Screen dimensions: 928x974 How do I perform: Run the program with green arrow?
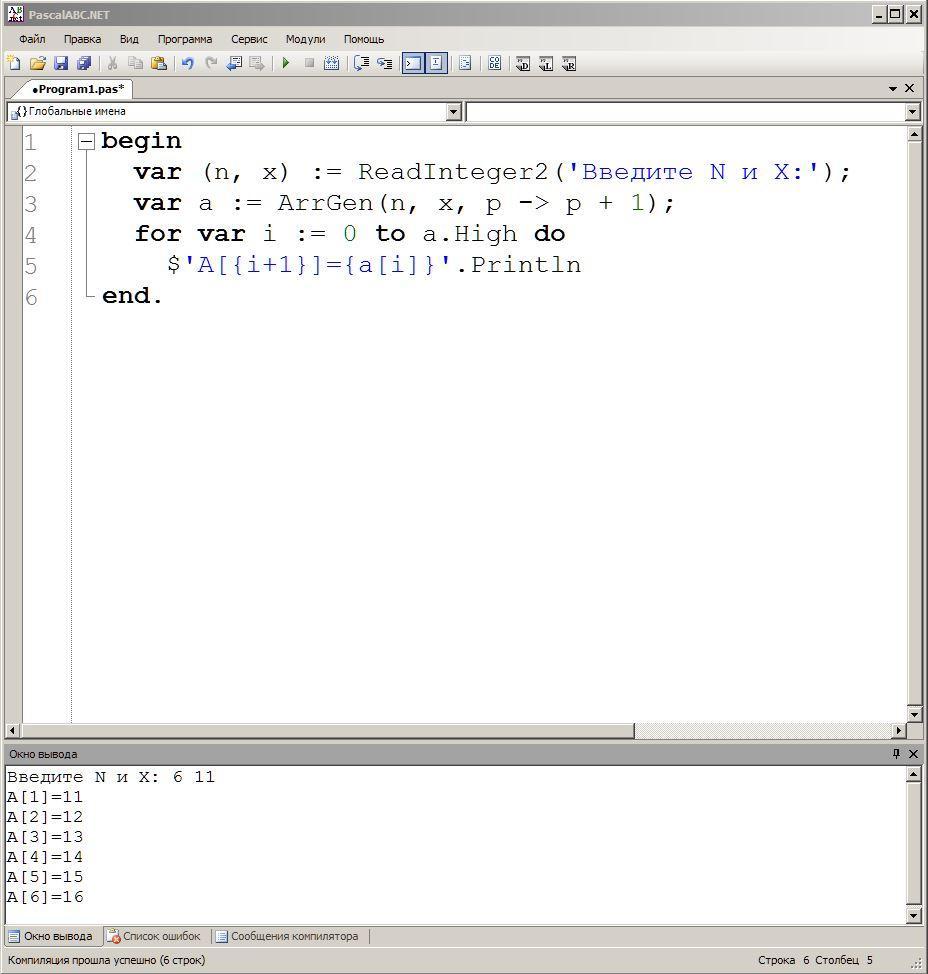pos(286,63)
